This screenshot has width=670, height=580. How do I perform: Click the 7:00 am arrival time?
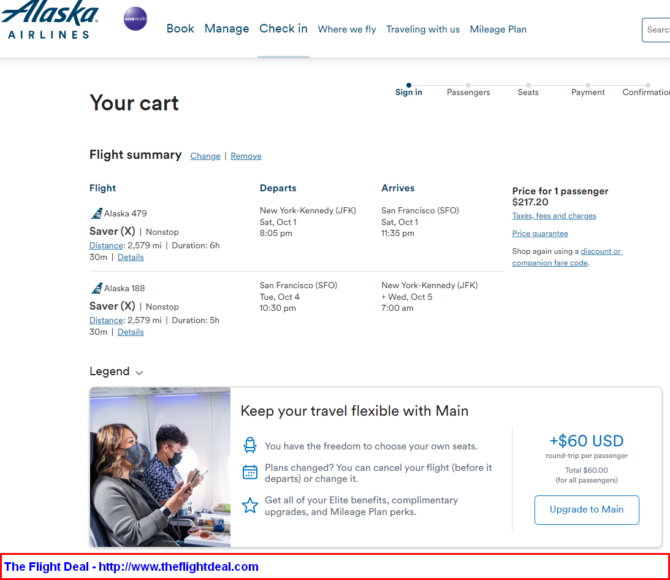(397, 308)
